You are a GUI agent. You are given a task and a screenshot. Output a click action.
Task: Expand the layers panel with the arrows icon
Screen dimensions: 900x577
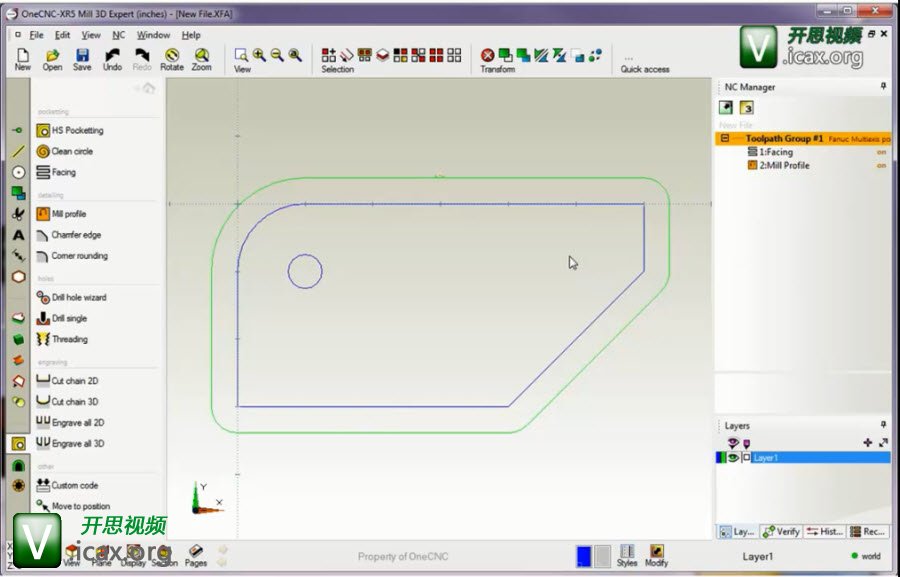click(883, 442)
